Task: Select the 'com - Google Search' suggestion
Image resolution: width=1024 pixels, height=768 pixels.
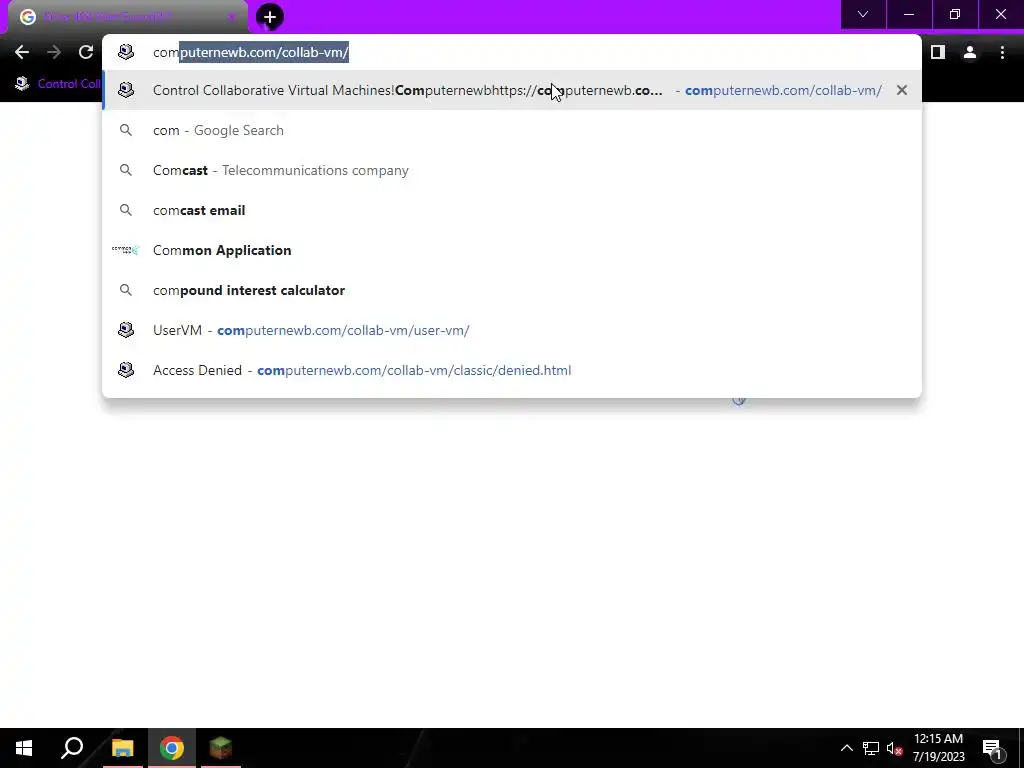Action: click(x=512, y=130)
